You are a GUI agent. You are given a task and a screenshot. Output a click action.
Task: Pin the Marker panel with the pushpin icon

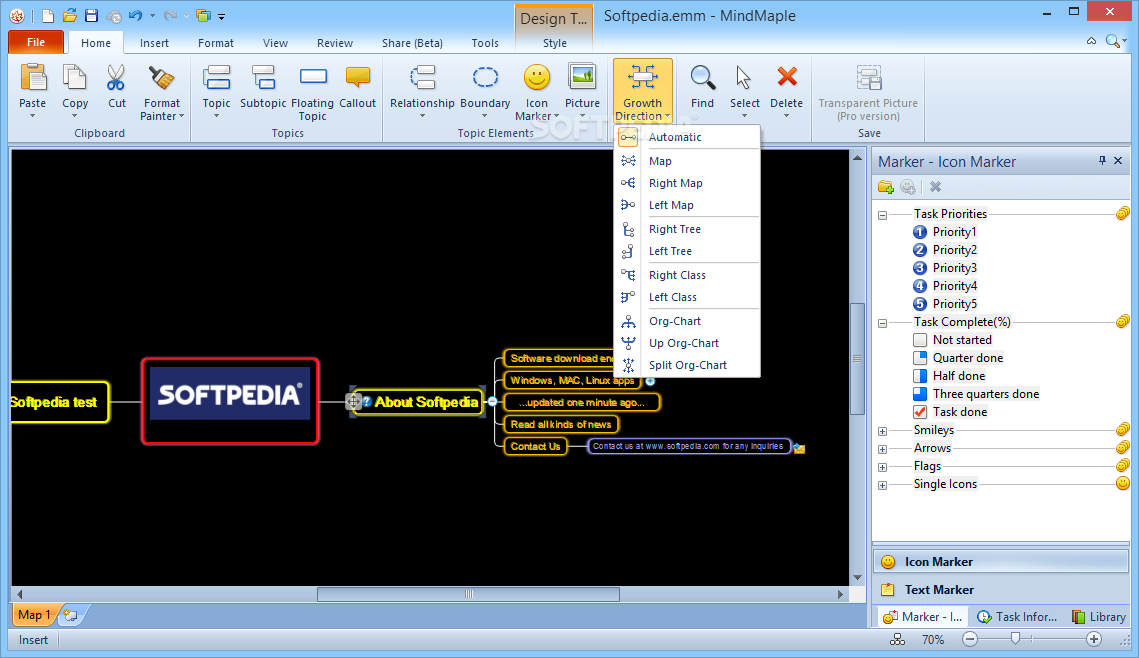(1102, 161)
